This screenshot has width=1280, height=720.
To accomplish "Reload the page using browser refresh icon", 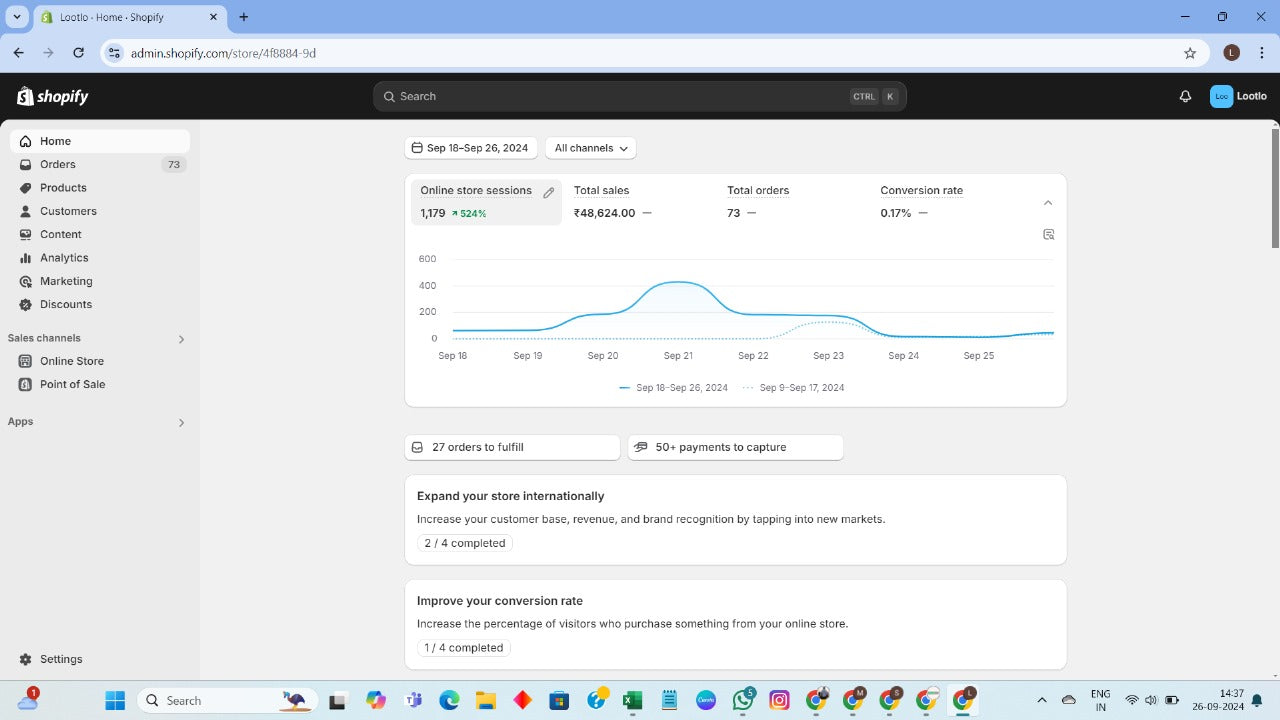I will [79, 53].
